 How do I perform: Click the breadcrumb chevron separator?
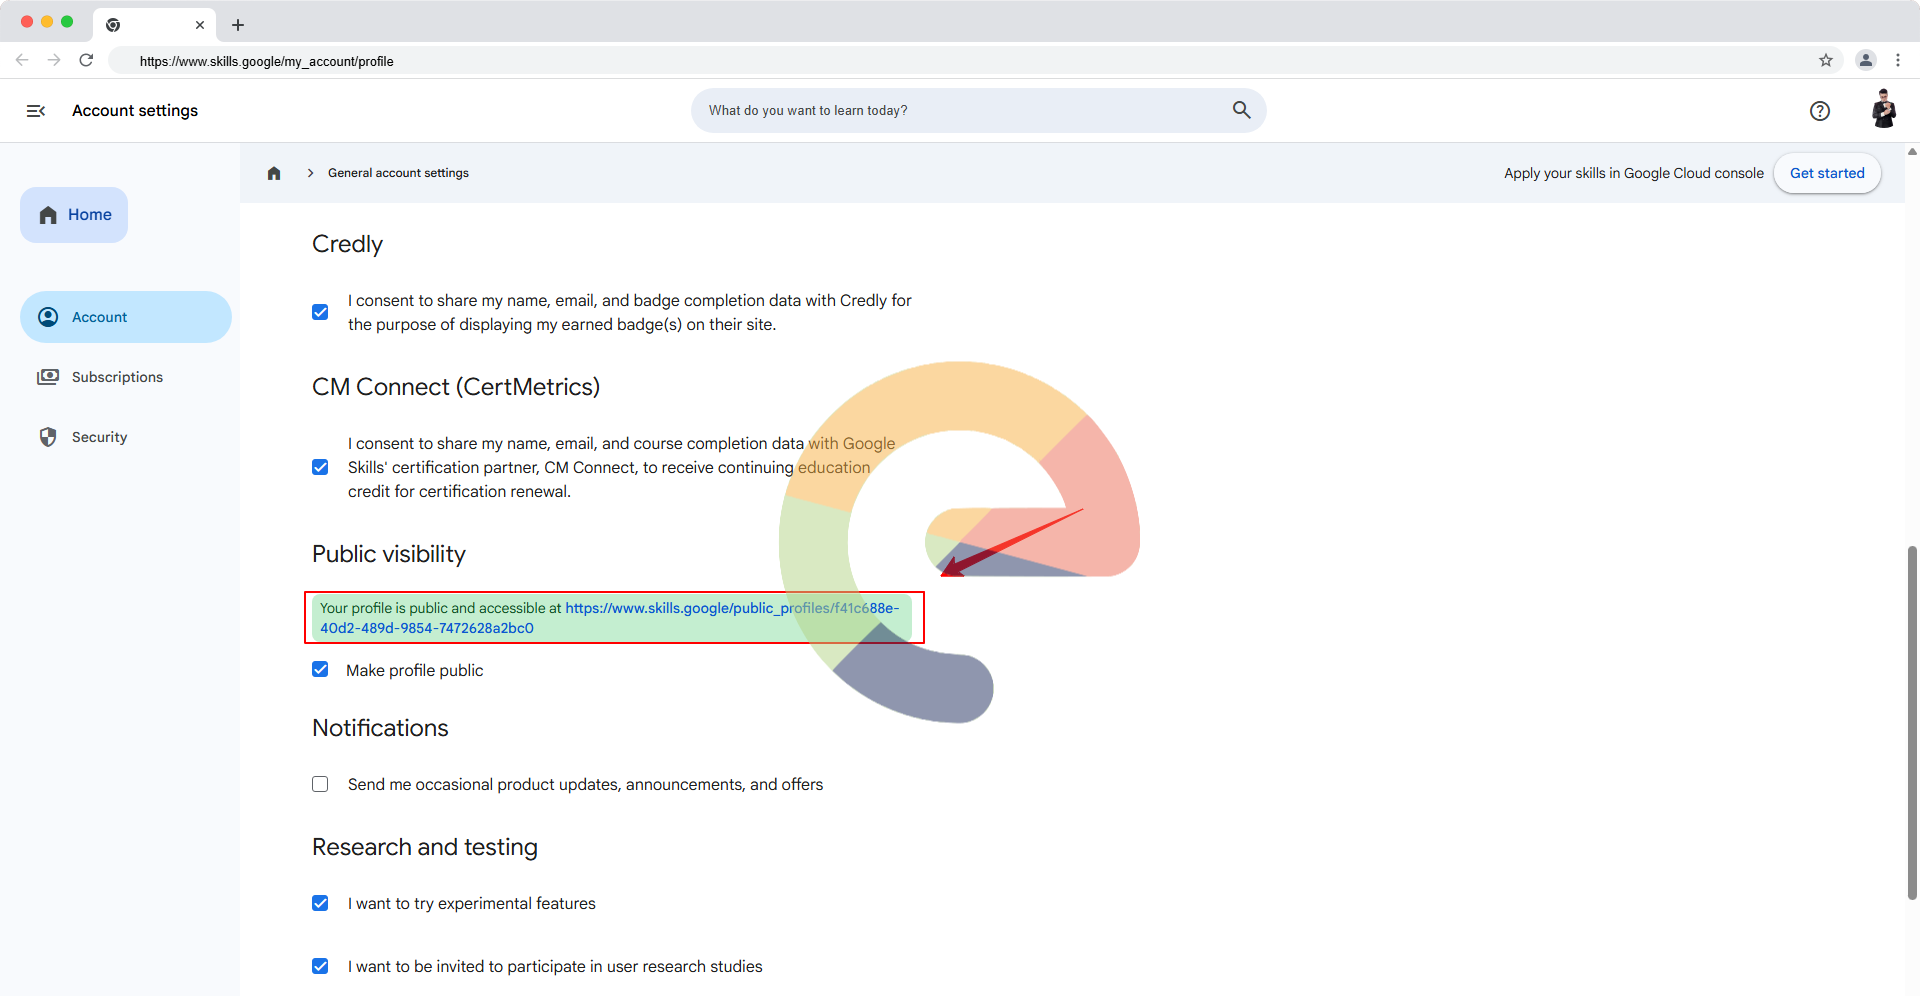pyautogui.click(x=310, y=173)
